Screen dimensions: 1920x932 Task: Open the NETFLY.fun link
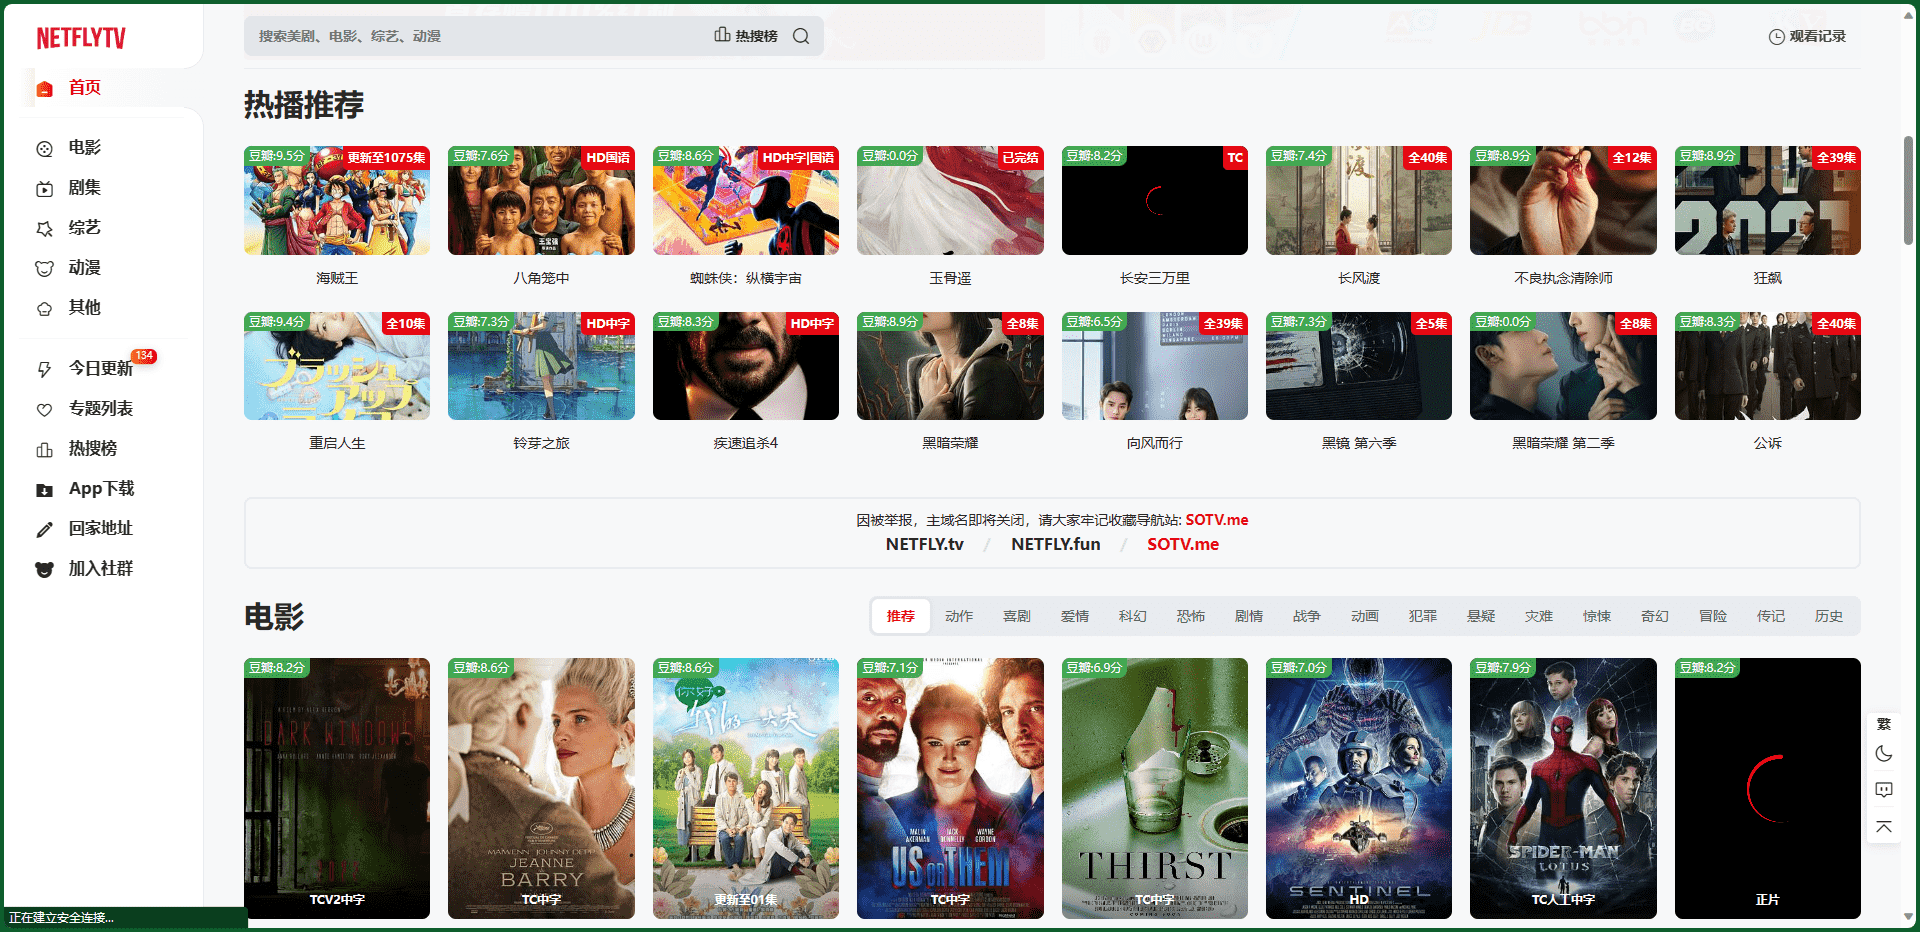point(1055,544)
